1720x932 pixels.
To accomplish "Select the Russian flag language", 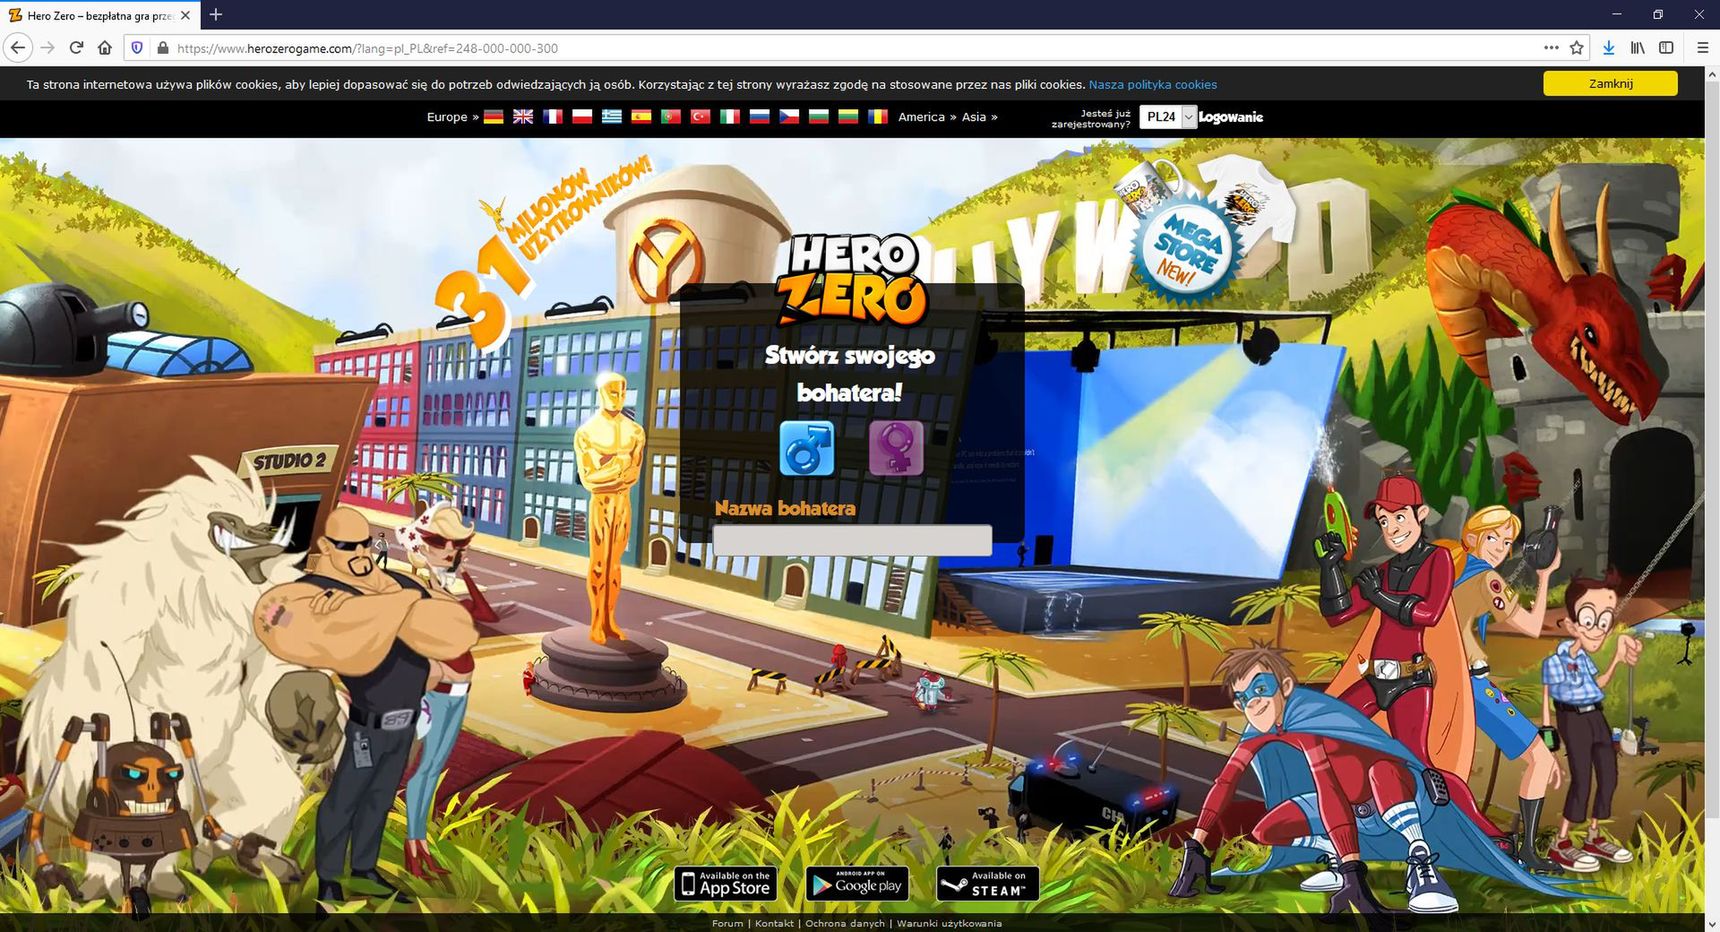I will [x=759, y=117].
